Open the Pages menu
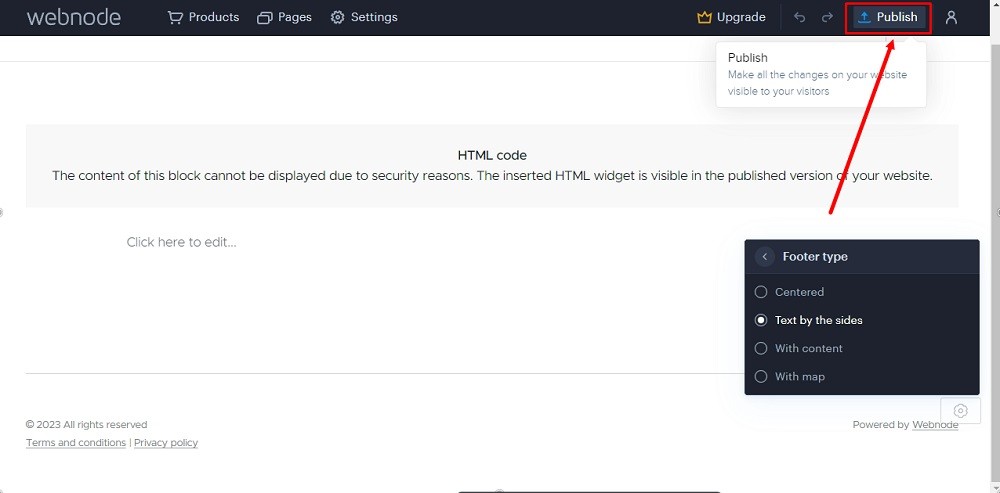 pos(284,17)
